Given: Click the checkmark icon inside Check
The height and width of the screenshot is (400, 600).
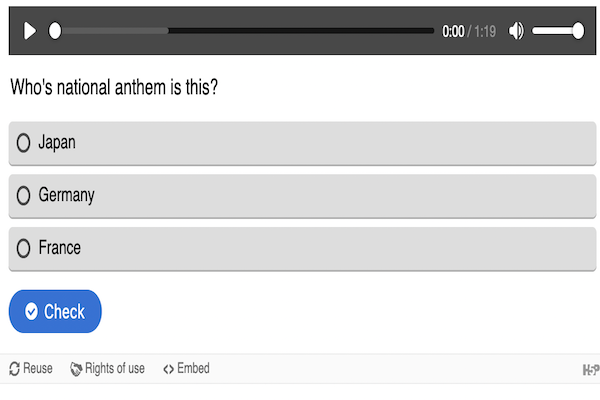Looking at the screenshot, I should [31, 311].
